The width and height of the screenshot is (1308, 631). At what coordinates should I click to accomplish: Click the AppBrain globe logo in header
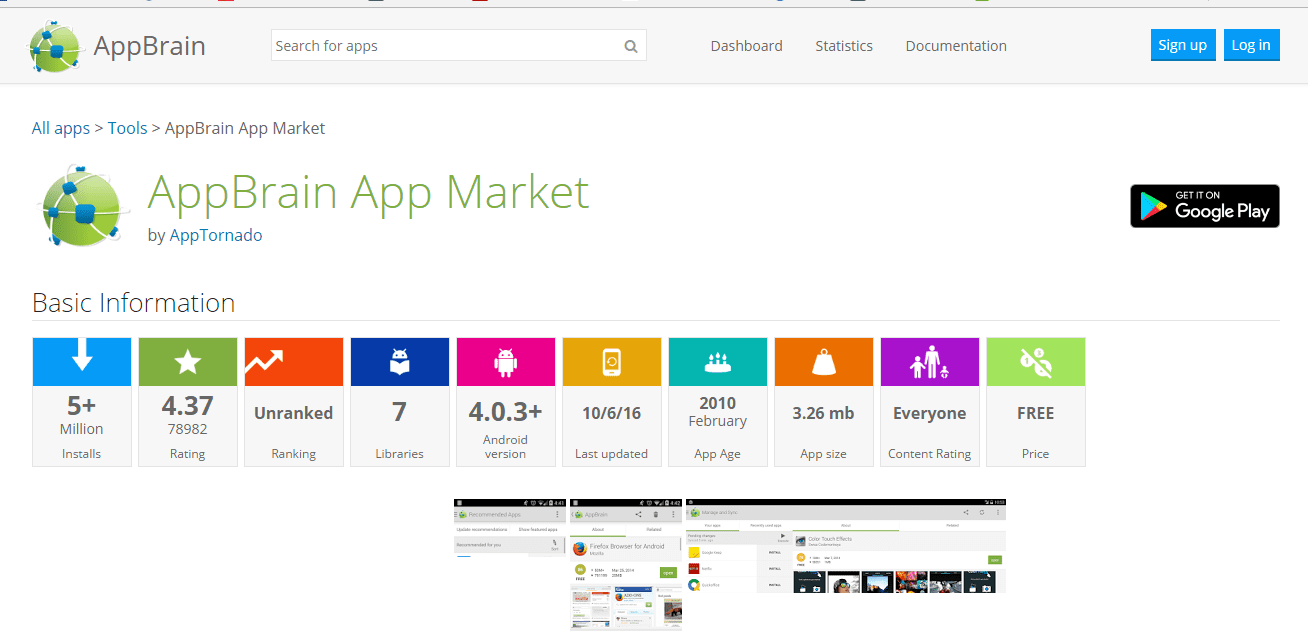click(55, 46)
